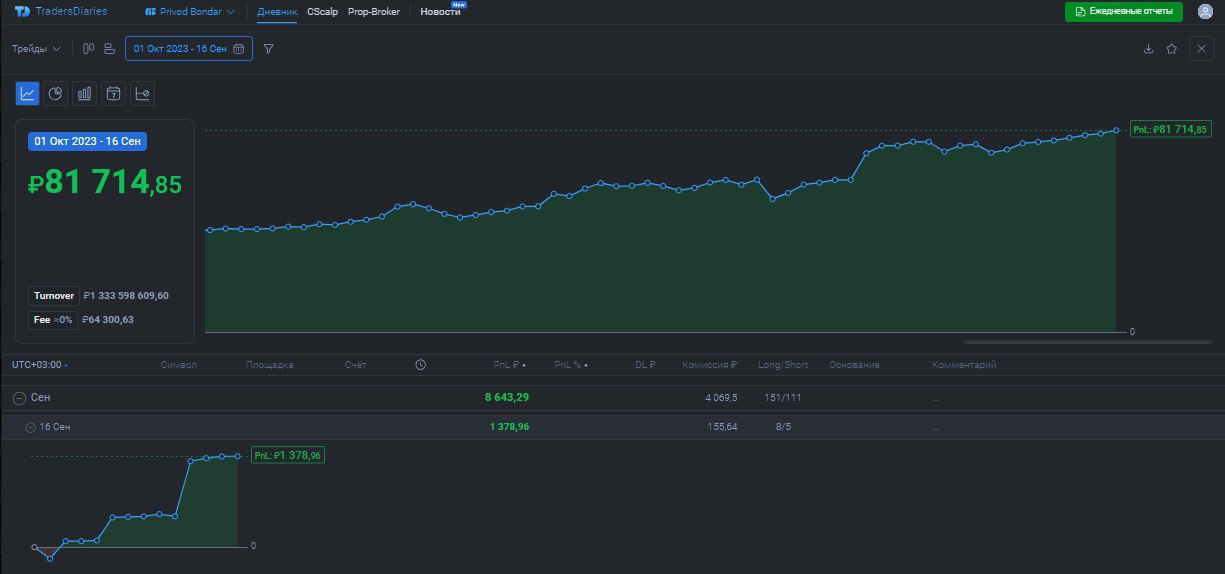
Task: Close the diary panel with the X button
Action: tap(1201, 48)
